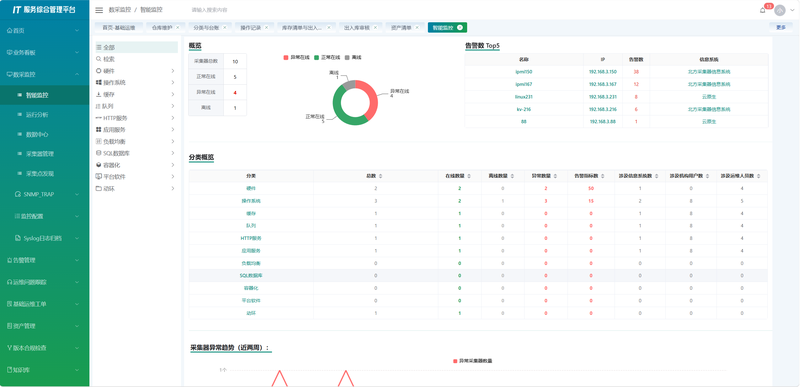This screenshot has height=387, width=800.
Task: Open the notification bell icon
Action: 763,10
